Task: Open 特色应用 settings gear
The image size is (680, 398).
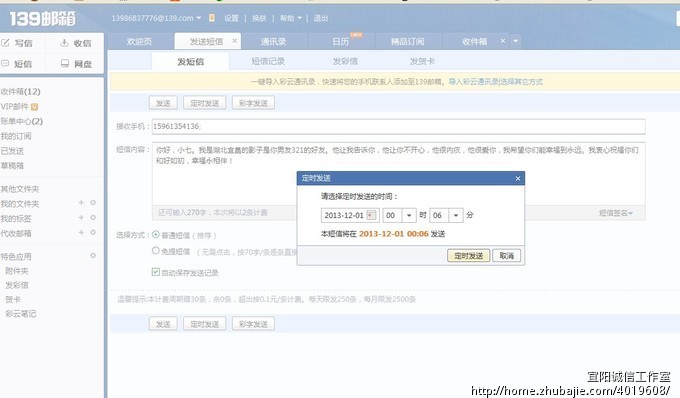Action: 93,256
